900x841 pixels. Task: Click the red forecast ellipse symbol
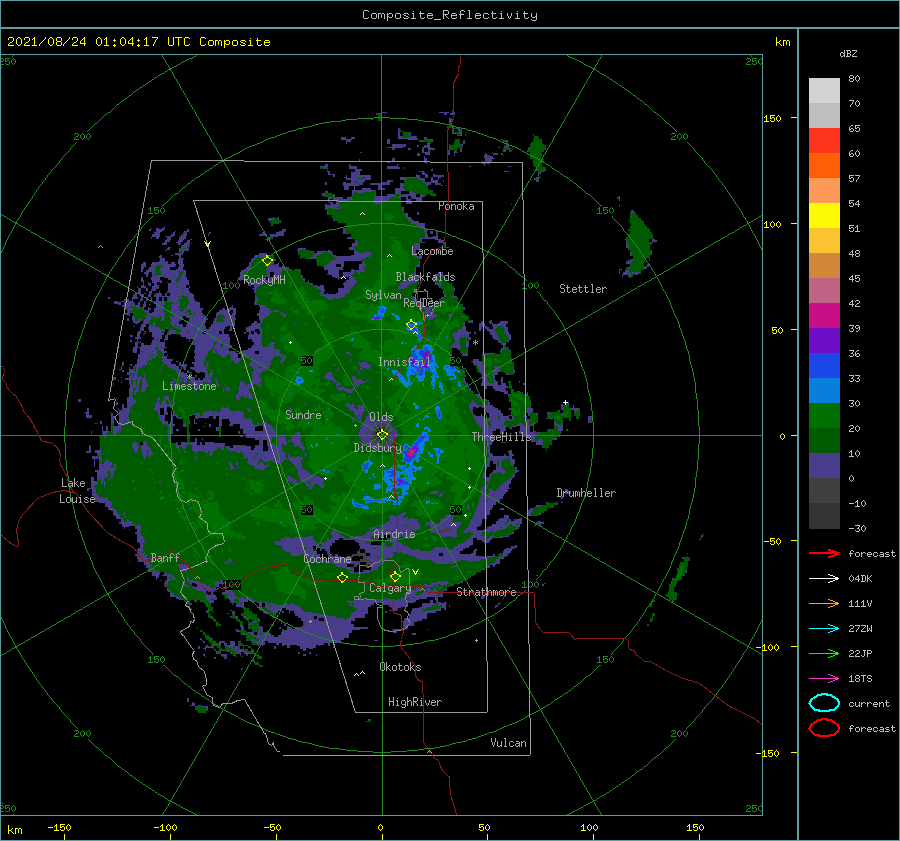point(824,728)
